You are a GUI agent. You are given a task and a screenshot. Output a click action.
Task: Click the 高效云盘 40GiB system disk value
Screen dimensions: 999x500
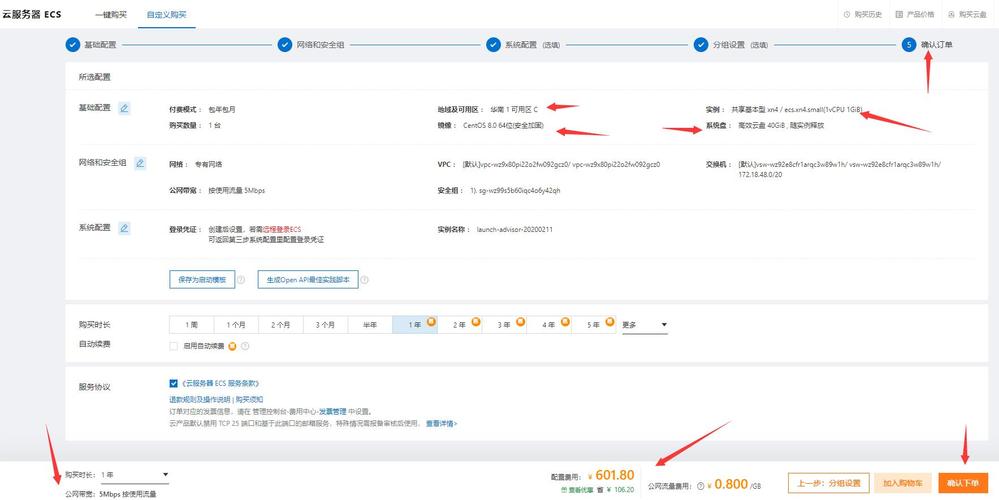[781, 125]
